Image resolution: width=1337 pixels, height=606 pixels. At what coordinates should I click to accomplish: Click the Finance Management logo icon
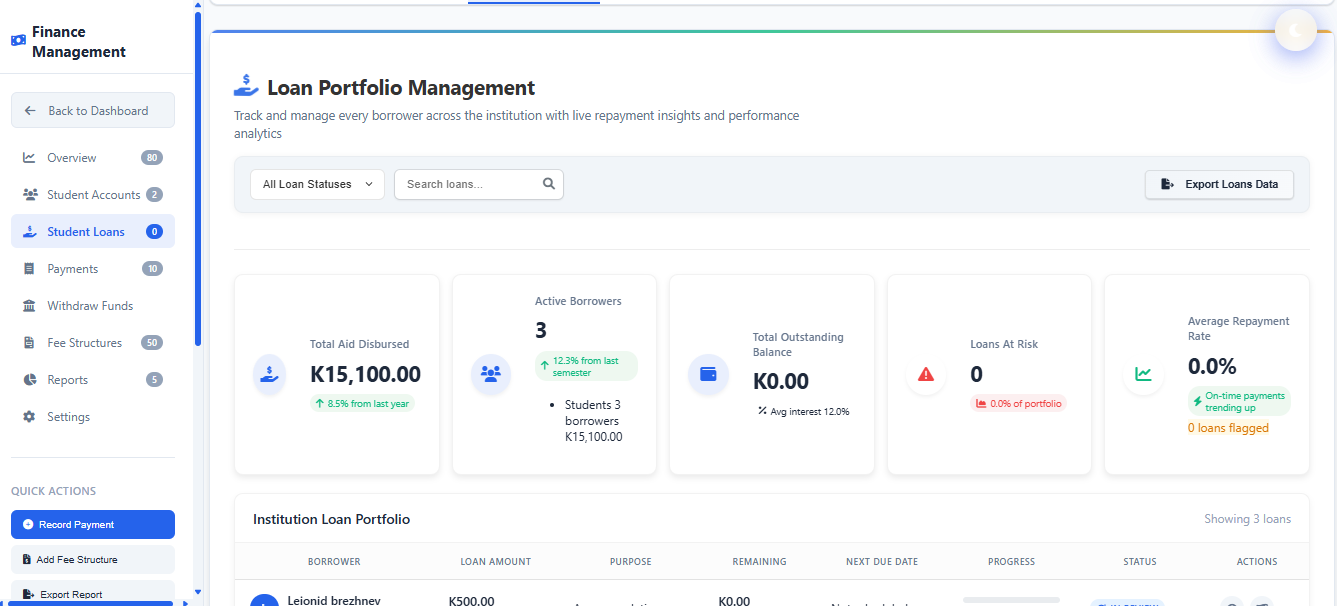point(18,41)
